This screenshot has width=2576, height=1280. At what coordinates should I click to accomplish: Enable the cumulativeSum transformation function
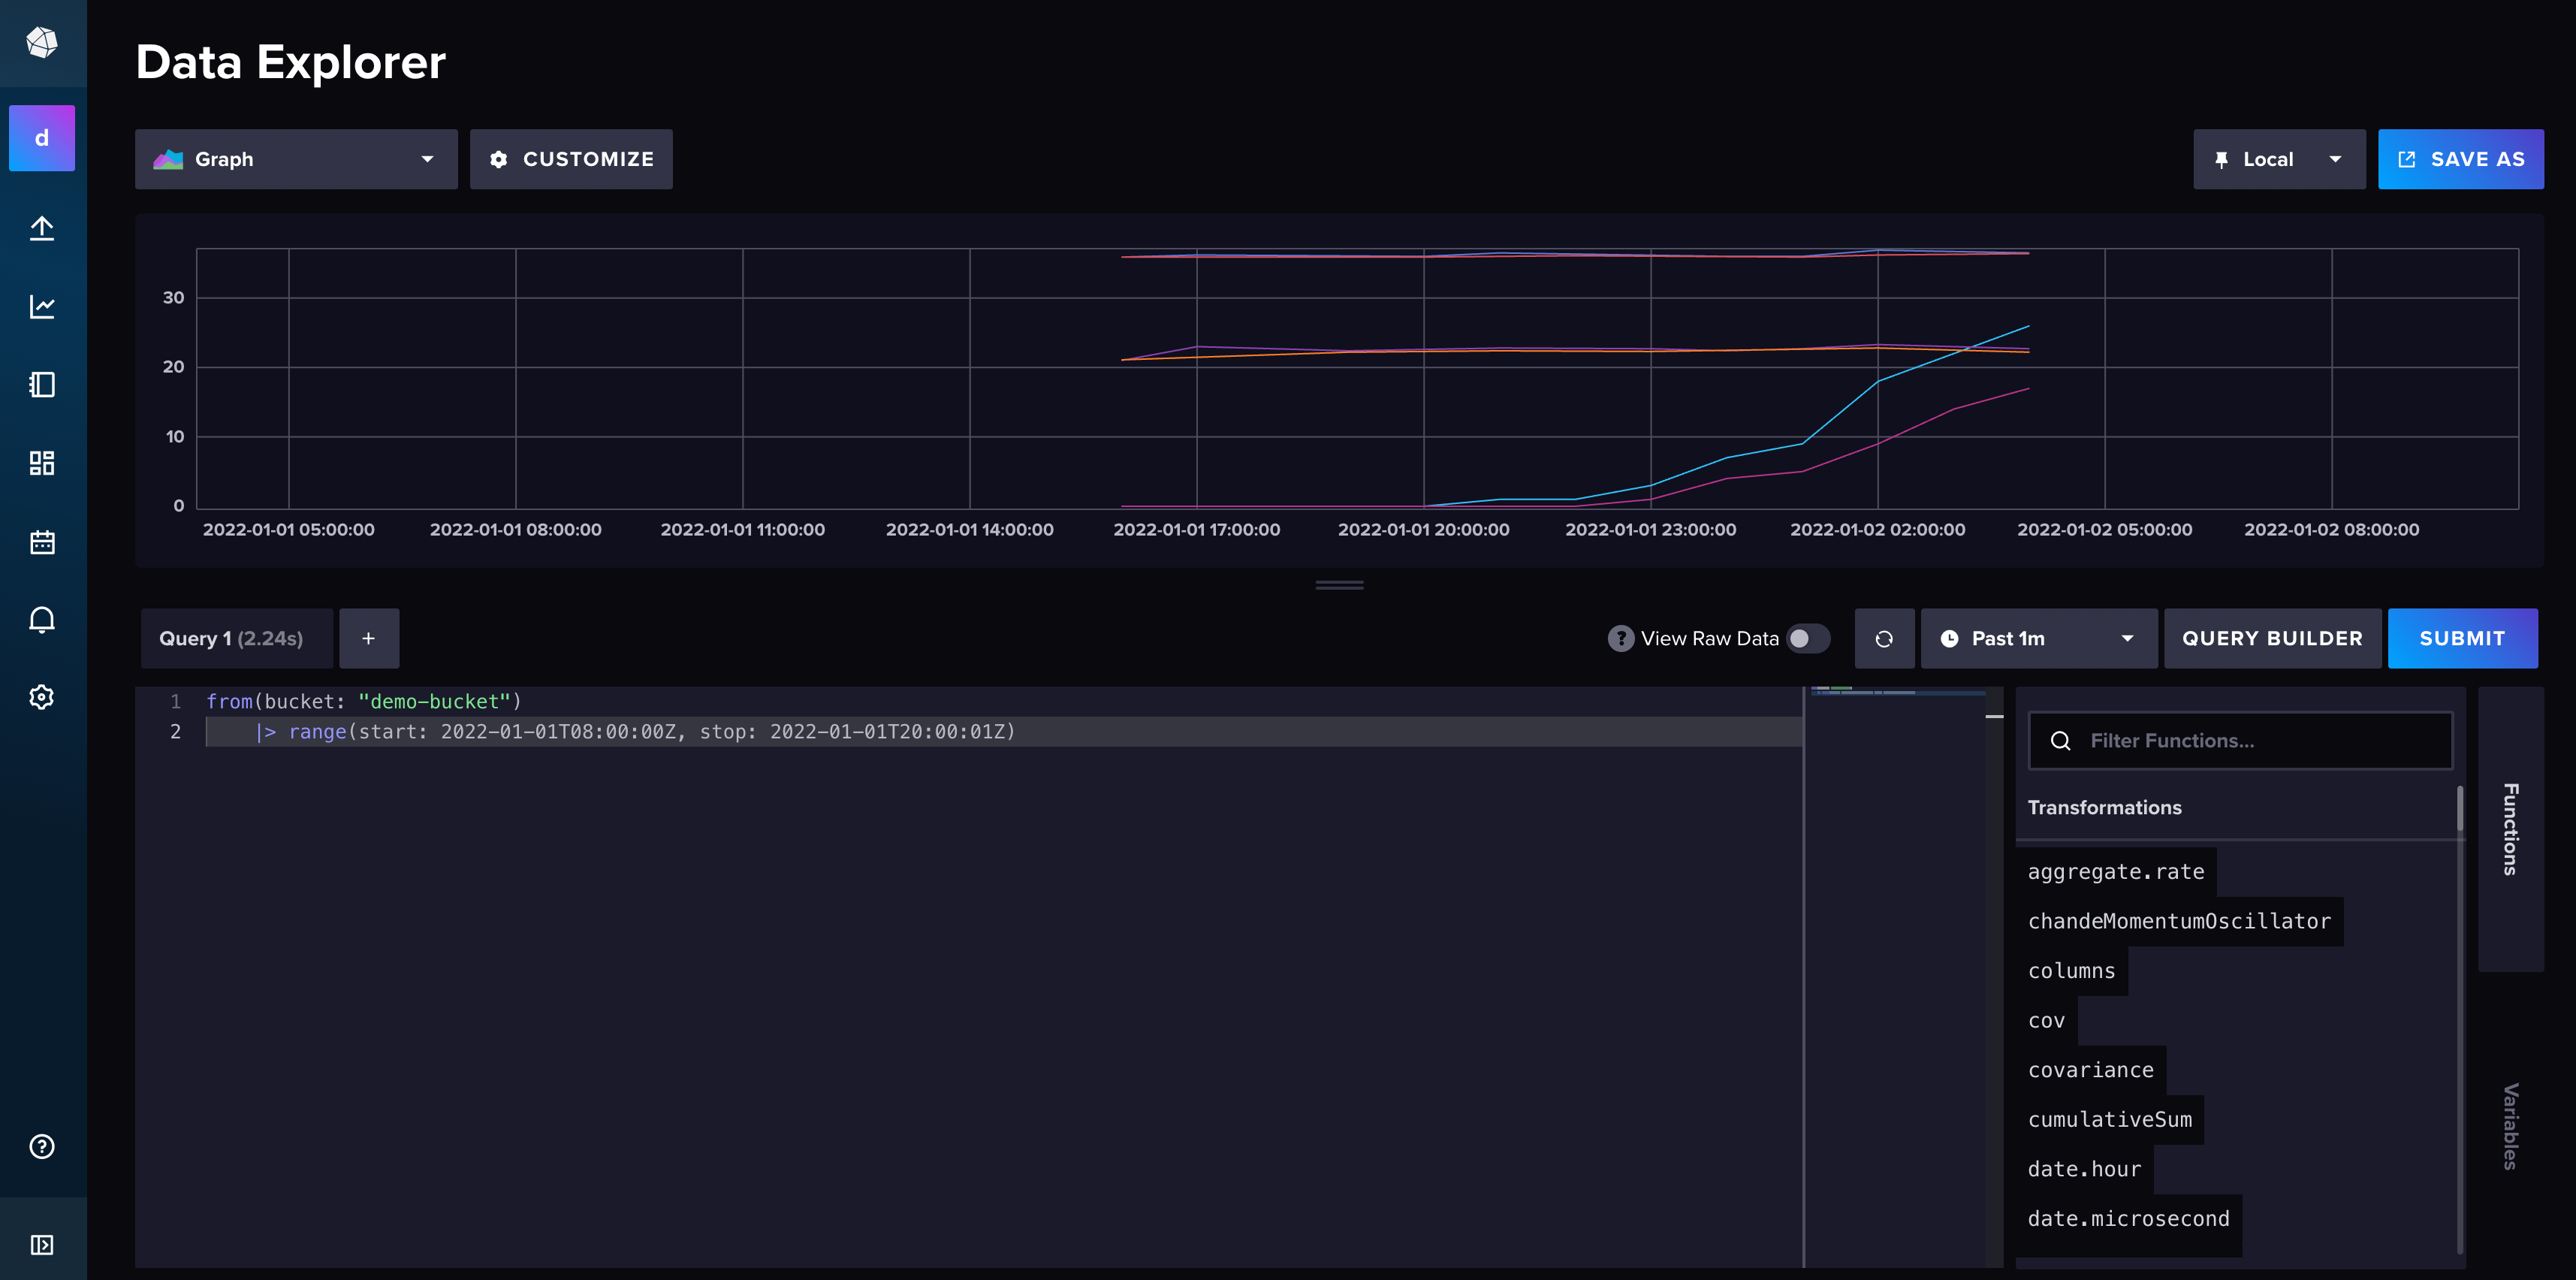click(2111, 1119)
